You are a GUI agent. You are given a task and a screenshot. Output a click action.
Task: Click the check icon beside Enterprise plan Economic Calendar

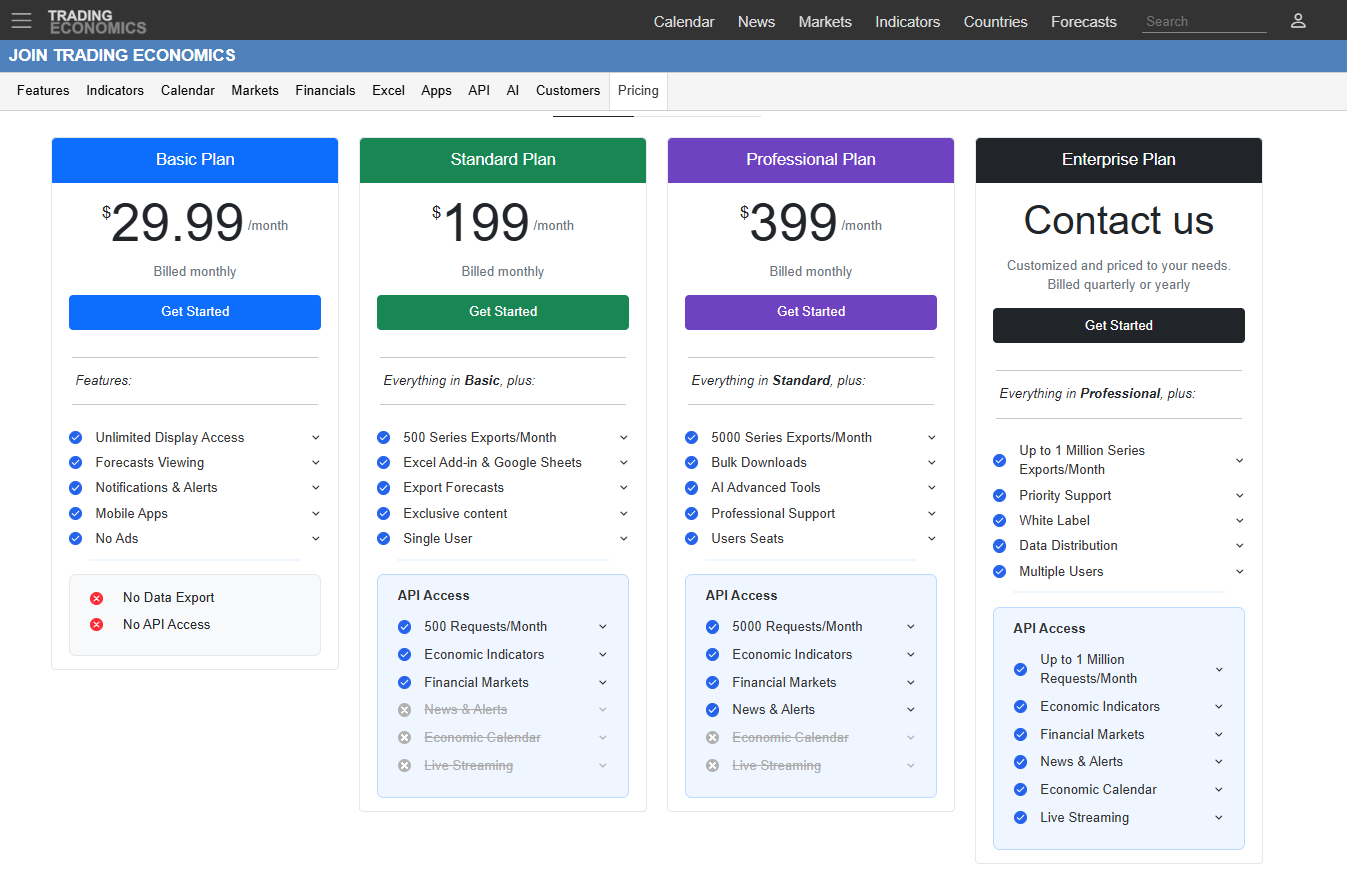1020,790
